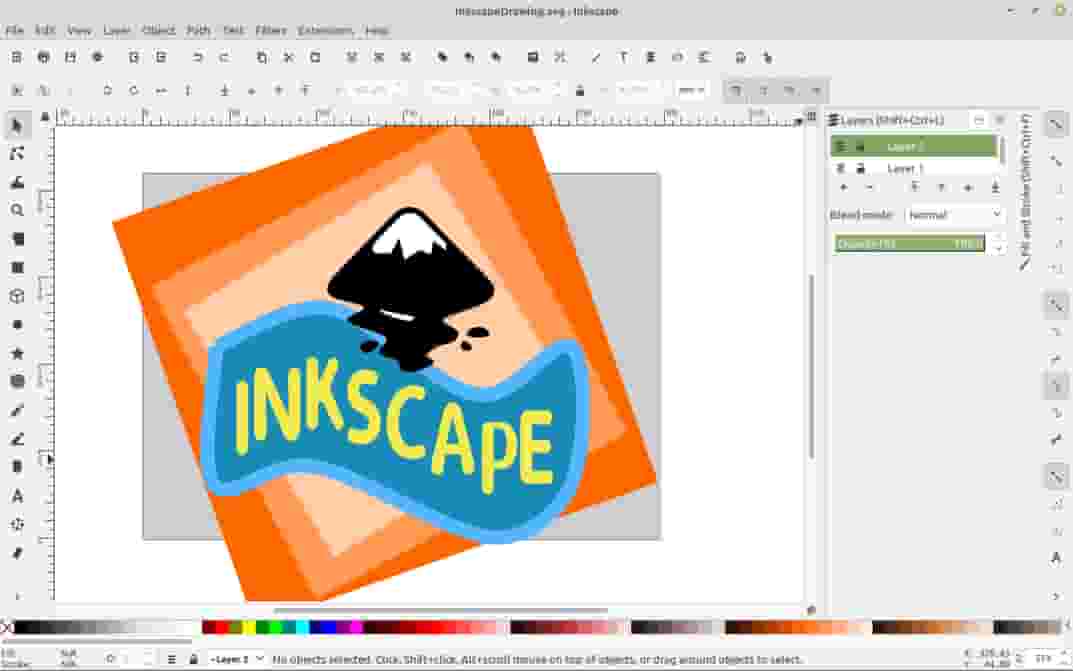Image resolution: width=1073 pixels, height=671 pixels.
Task: Hide Layer 1 using its eye toggle
Action: coord(840,168)
